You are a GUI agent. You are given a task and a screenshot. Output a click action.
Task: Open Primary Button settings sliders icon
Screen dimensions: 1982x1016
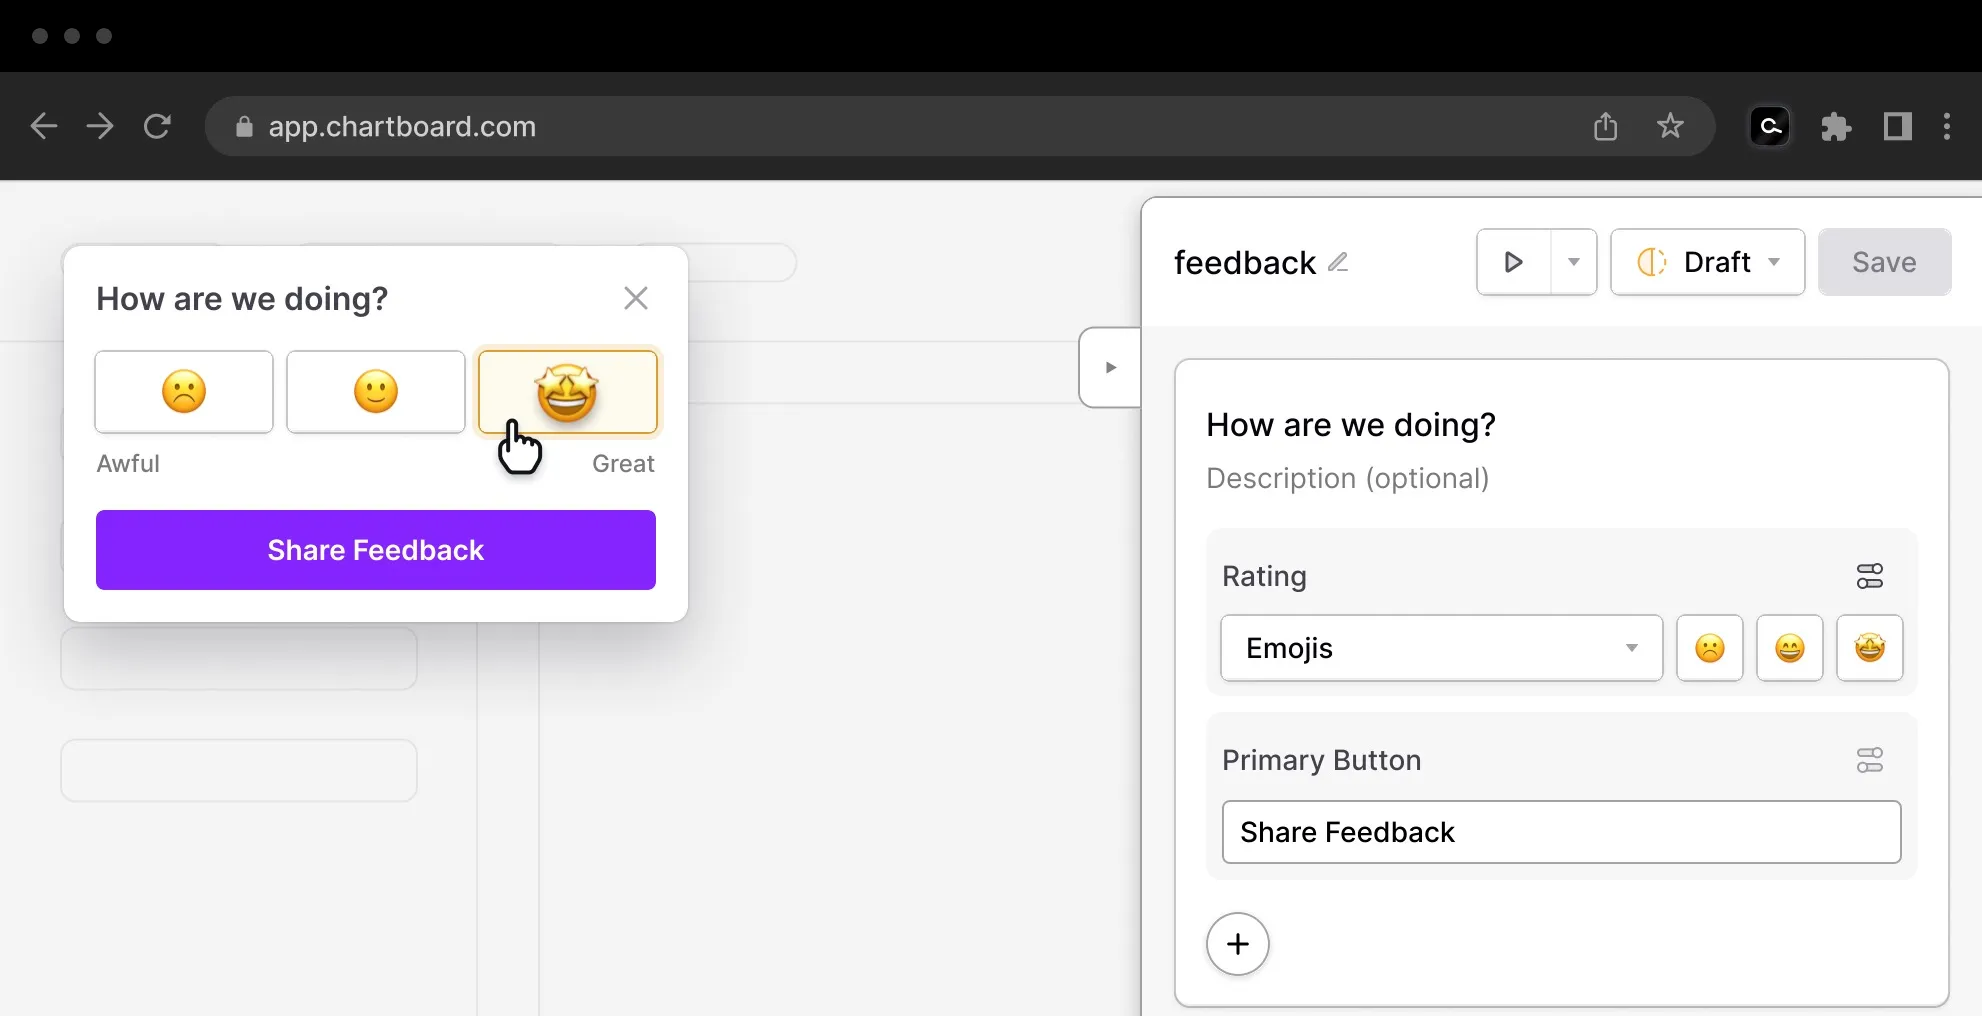[x=1869, y=760]
